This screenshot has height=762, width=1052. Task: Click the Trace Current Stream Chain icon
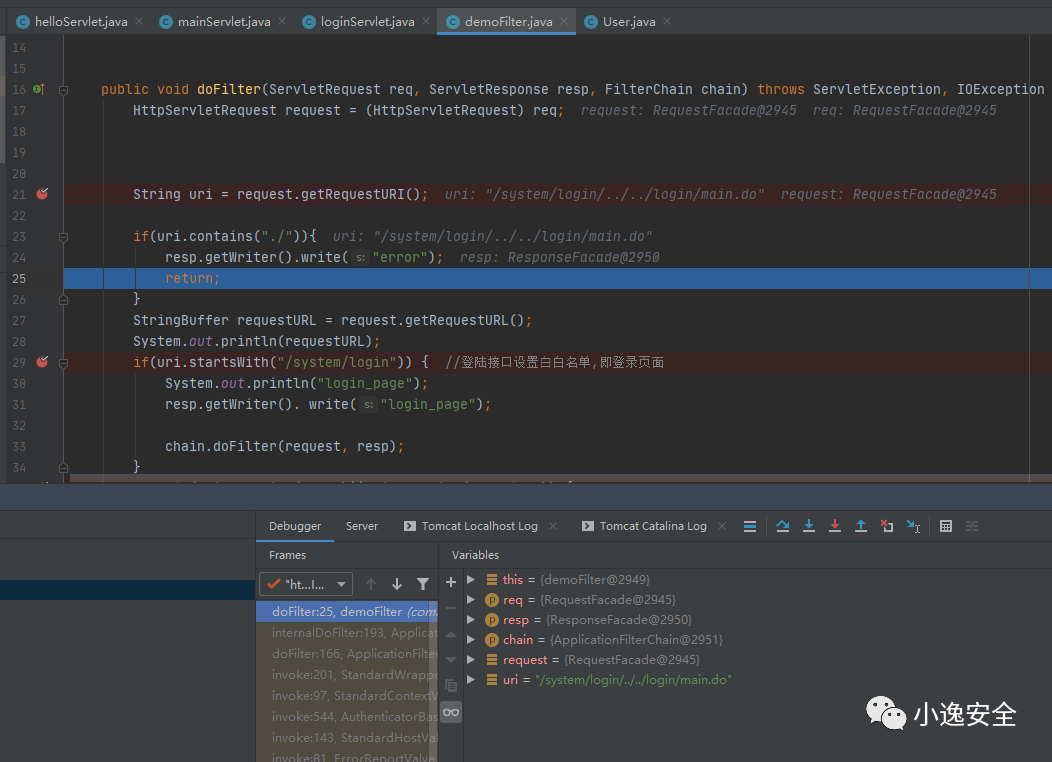(972, 527)
